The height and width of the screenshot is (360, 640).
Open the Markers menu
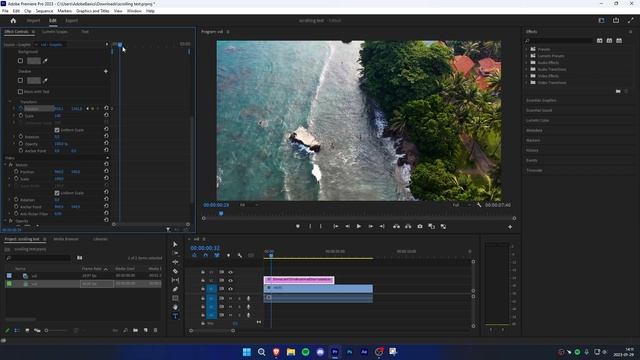[64, 11]
